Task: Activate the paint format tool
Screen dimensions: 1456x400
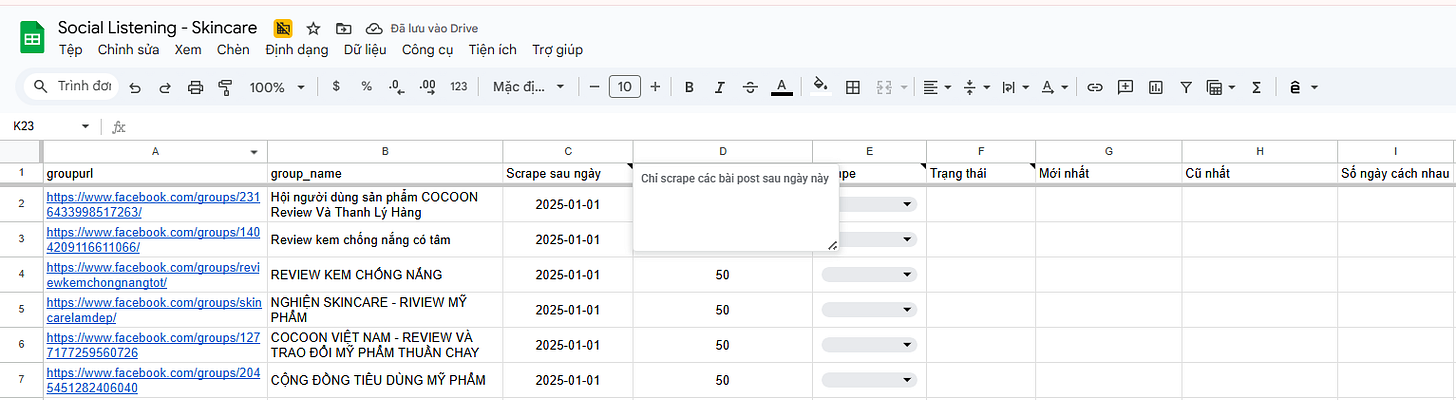Action: pos(225,87)
